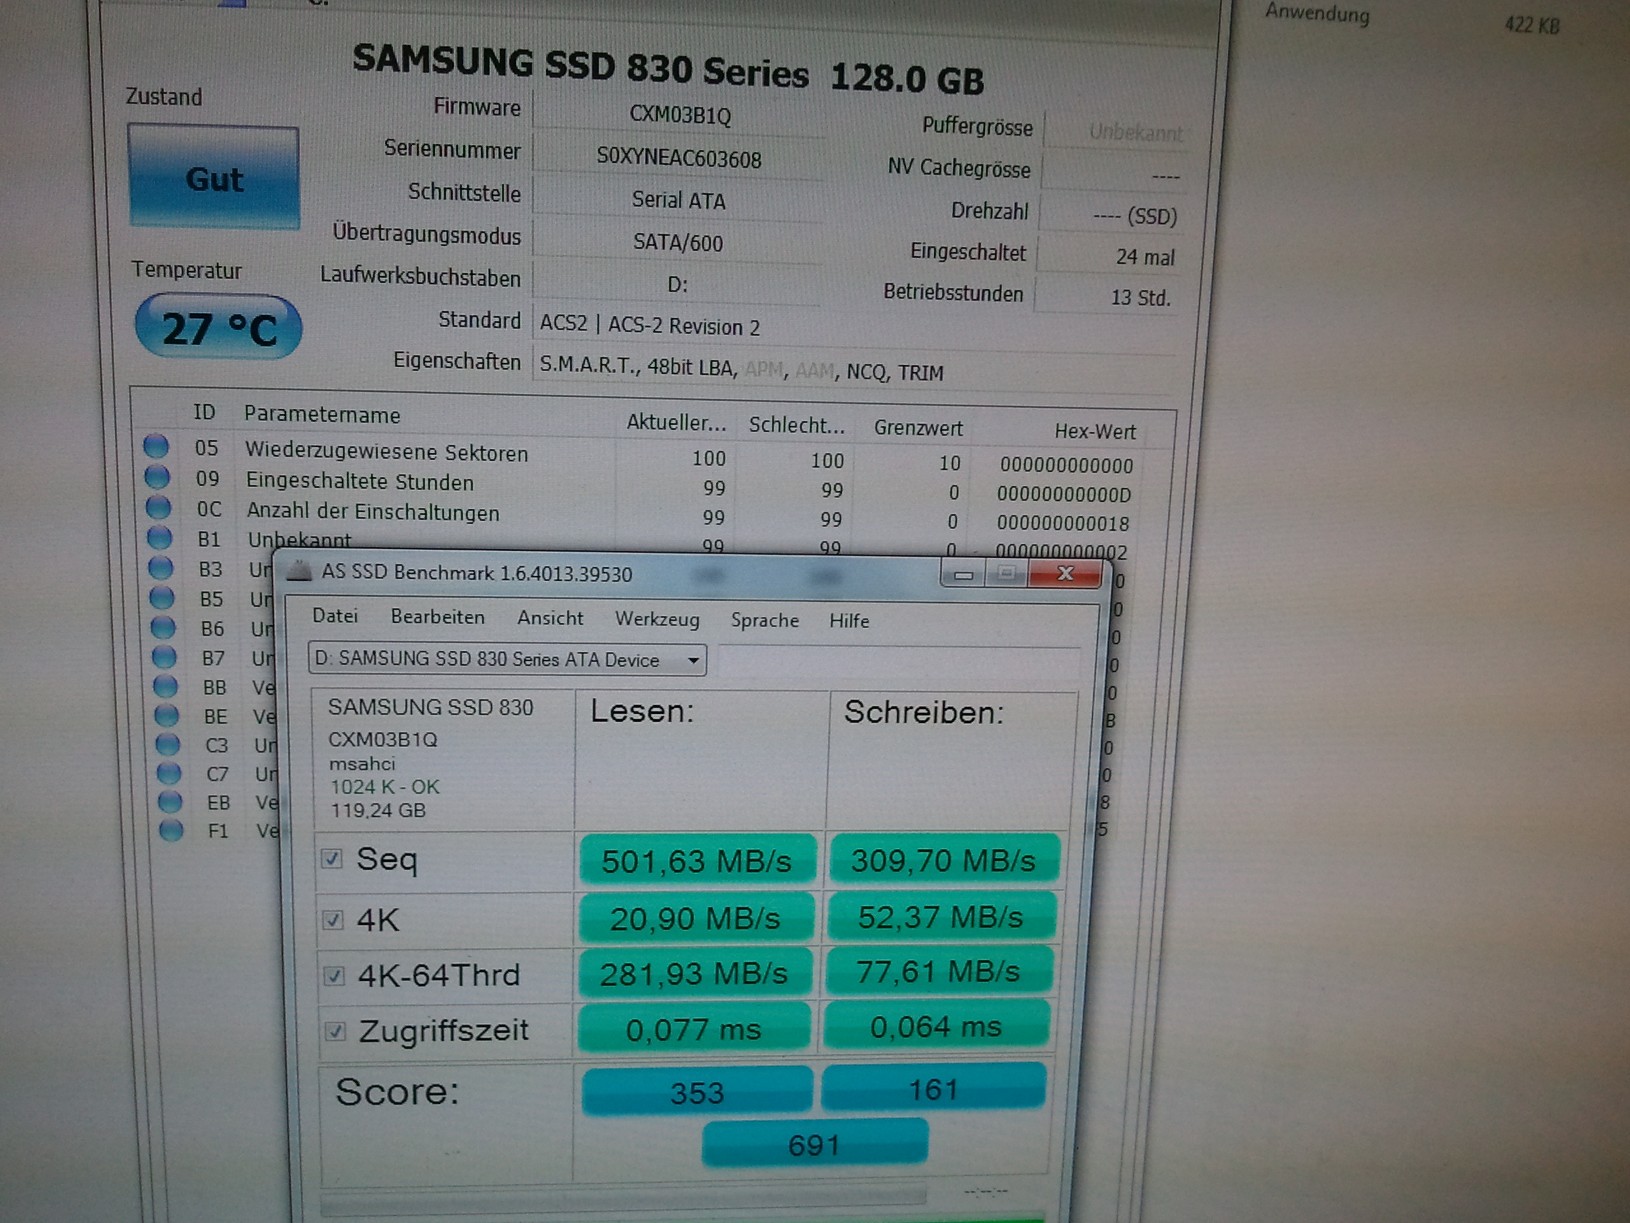Viewport: 1630px width, 1223px height.
Task: Click the ID column header
Action: (x=204, y=412)
